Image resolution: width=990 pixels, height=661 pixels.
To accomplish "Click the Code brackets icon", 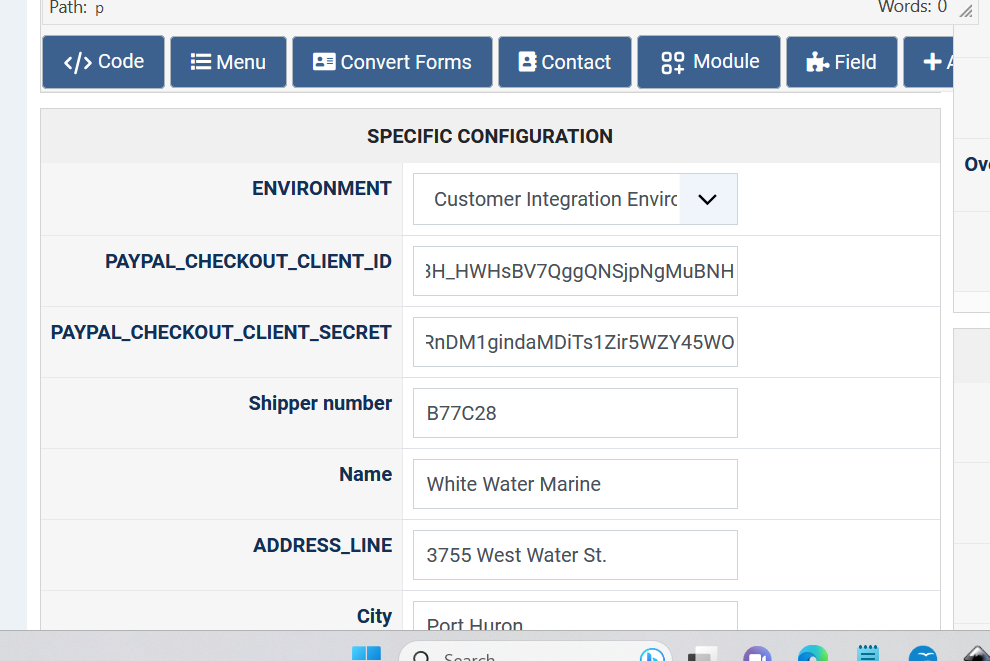I will [77, 62].
